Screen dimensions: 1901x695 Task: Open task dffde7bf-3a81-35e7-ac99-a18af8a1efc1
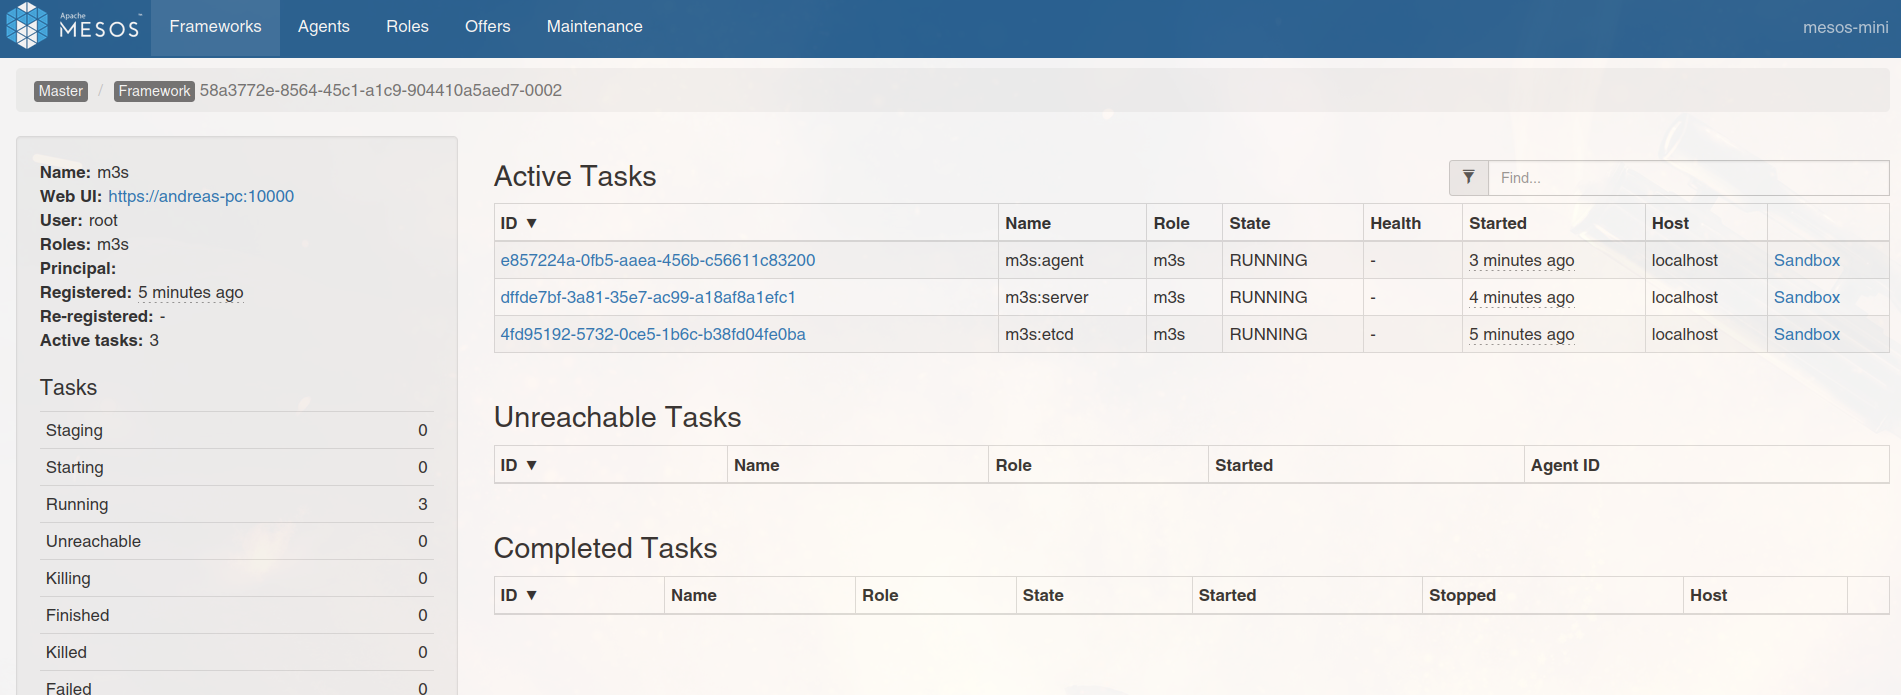(648, 297)
